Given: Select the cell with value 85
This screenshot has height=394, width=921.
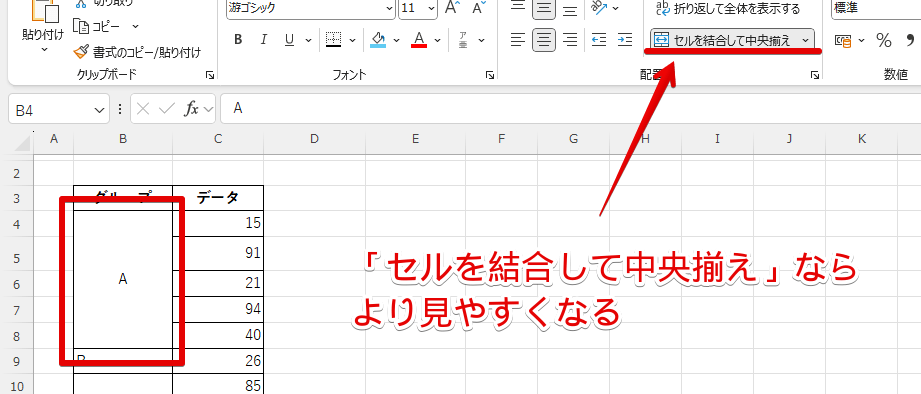Looking at the screenshot, I should (x=218, y=385).
